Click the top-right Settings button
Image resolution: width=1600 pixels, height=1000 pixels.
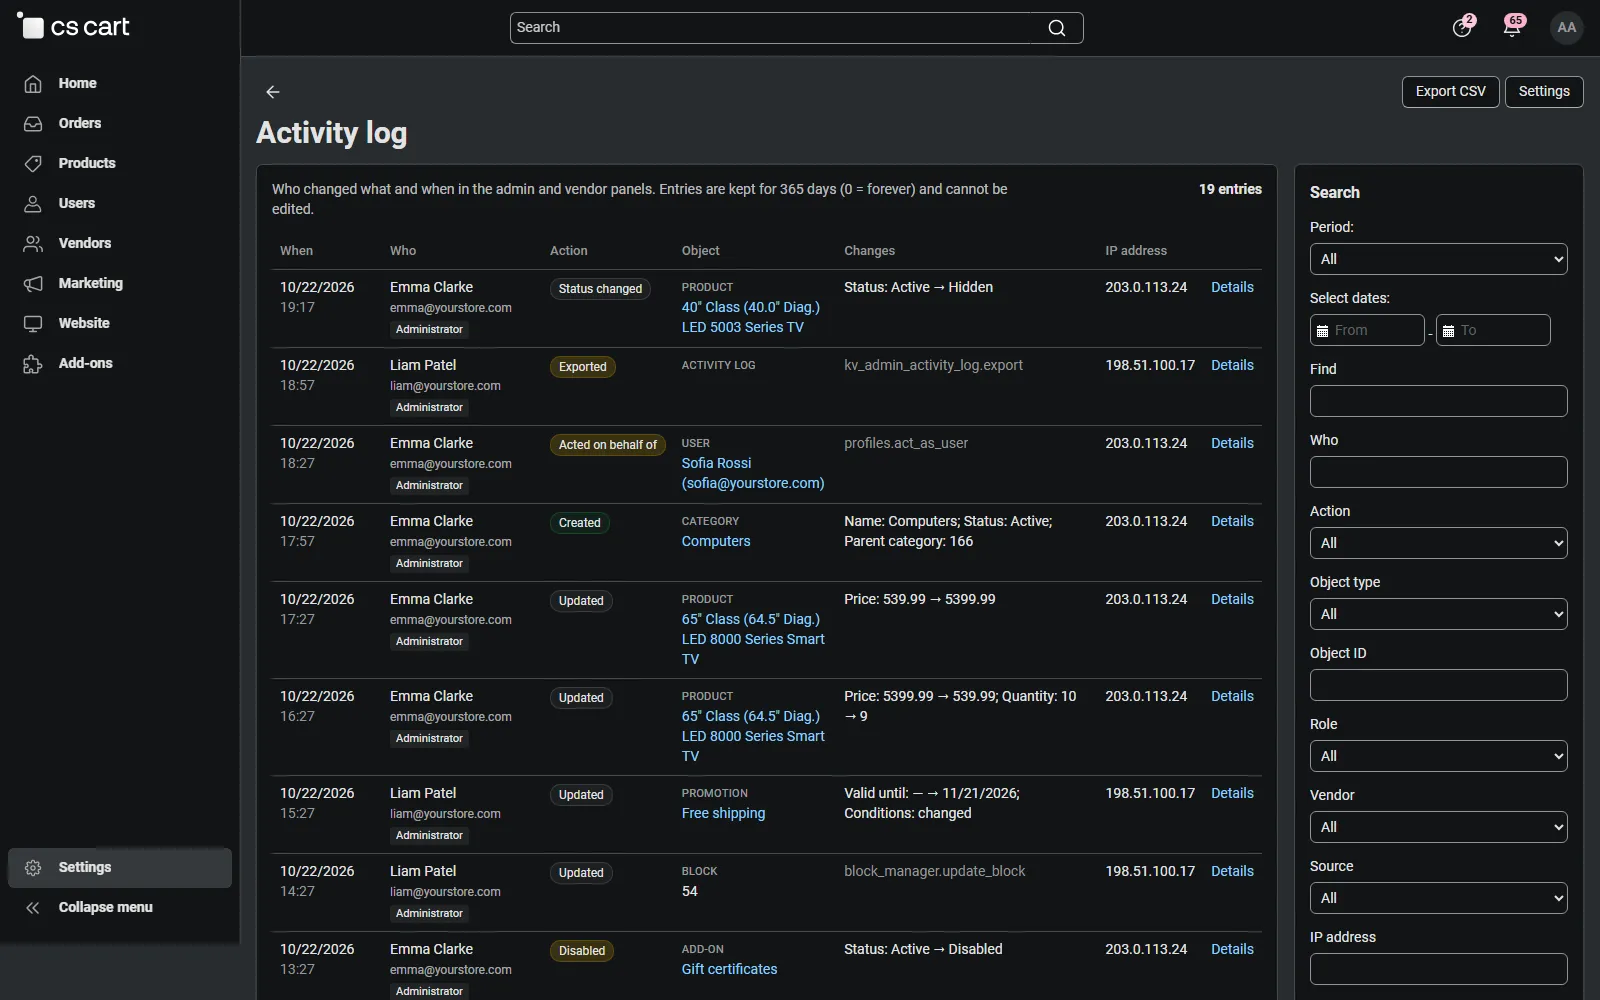tap(1544, 91)
